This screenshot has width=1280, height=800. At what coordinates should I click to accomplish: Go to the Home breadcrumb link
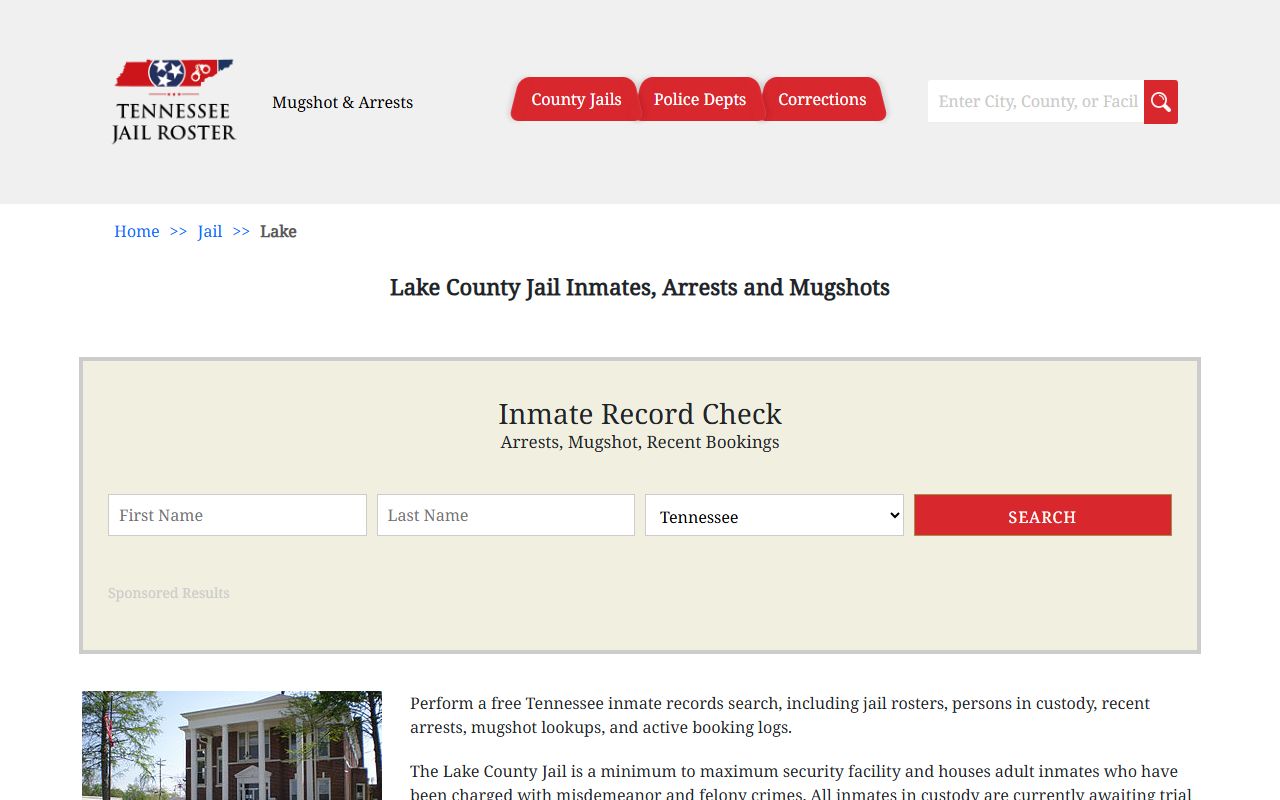(137, 231)
